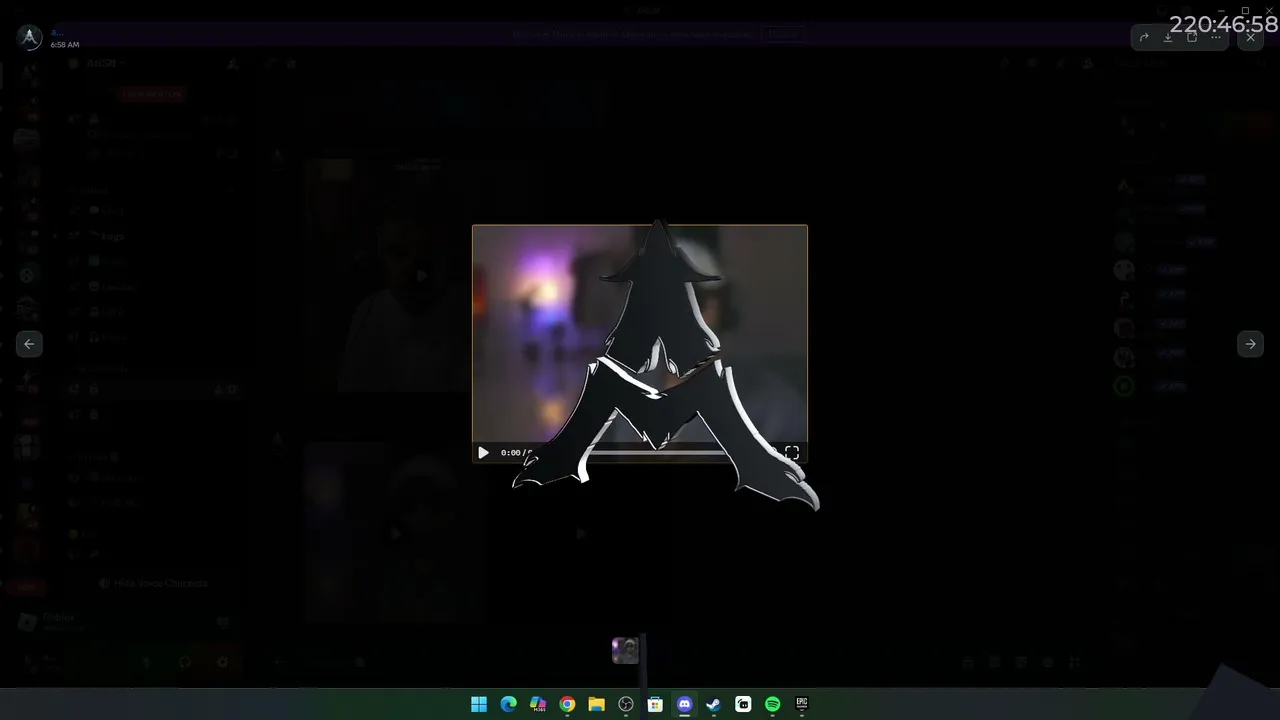The image size is (1280, 720).
Task: Open the Streamlabs taskbar icon
Action: 743,704
